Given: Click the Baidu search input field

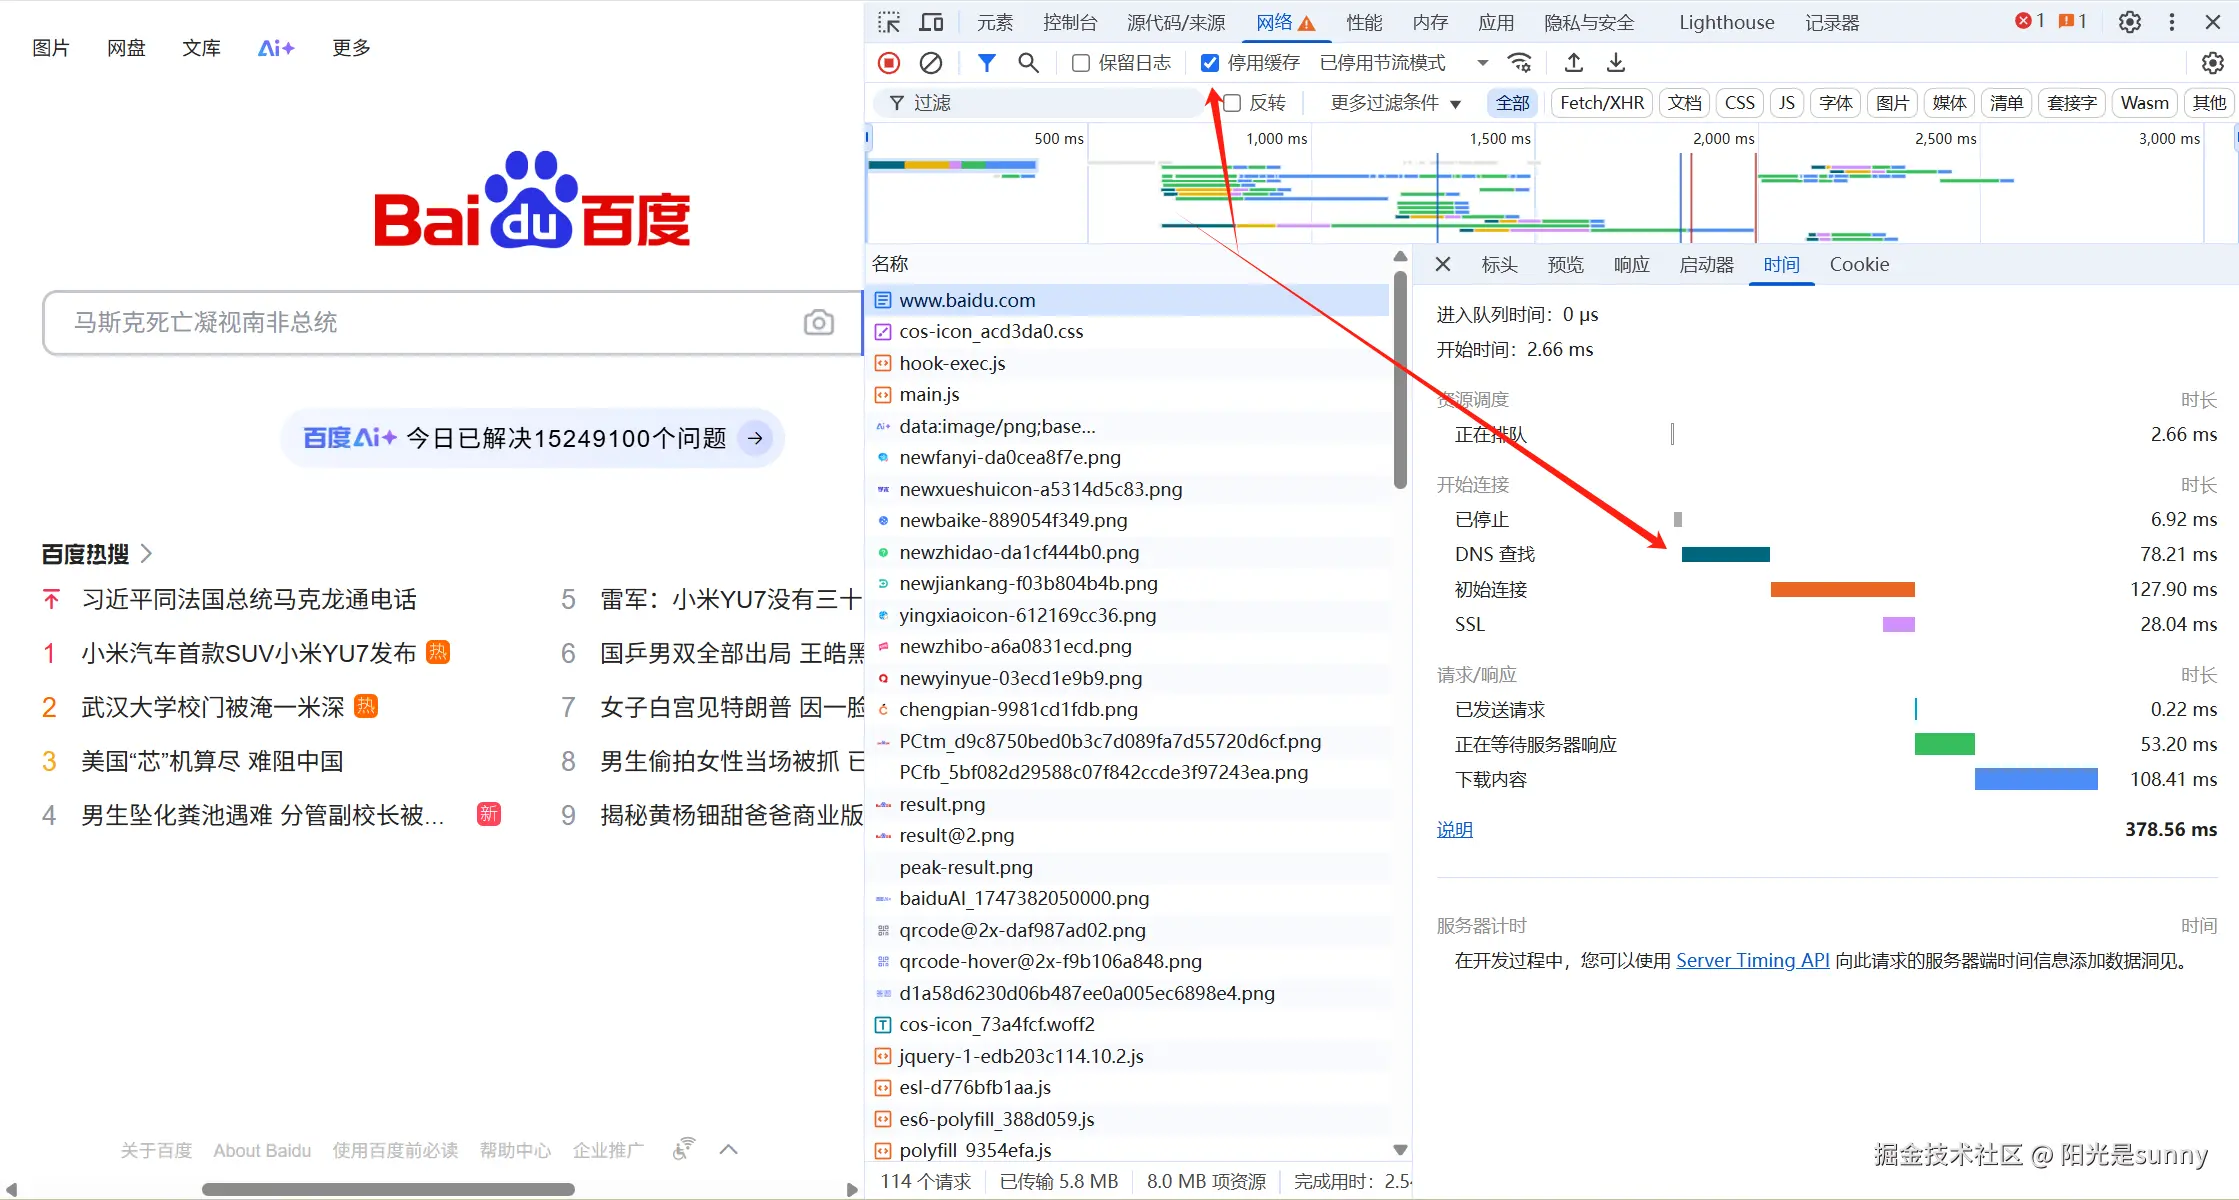Looking at the screenshot, I should [x=420, y=322].
